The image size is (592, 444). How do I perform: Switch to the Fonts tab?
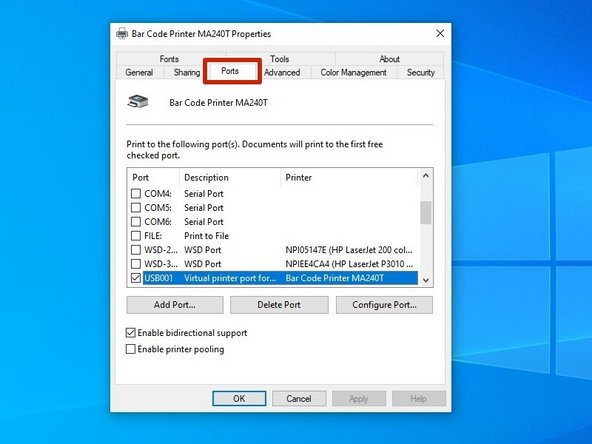tap(169, 59)
